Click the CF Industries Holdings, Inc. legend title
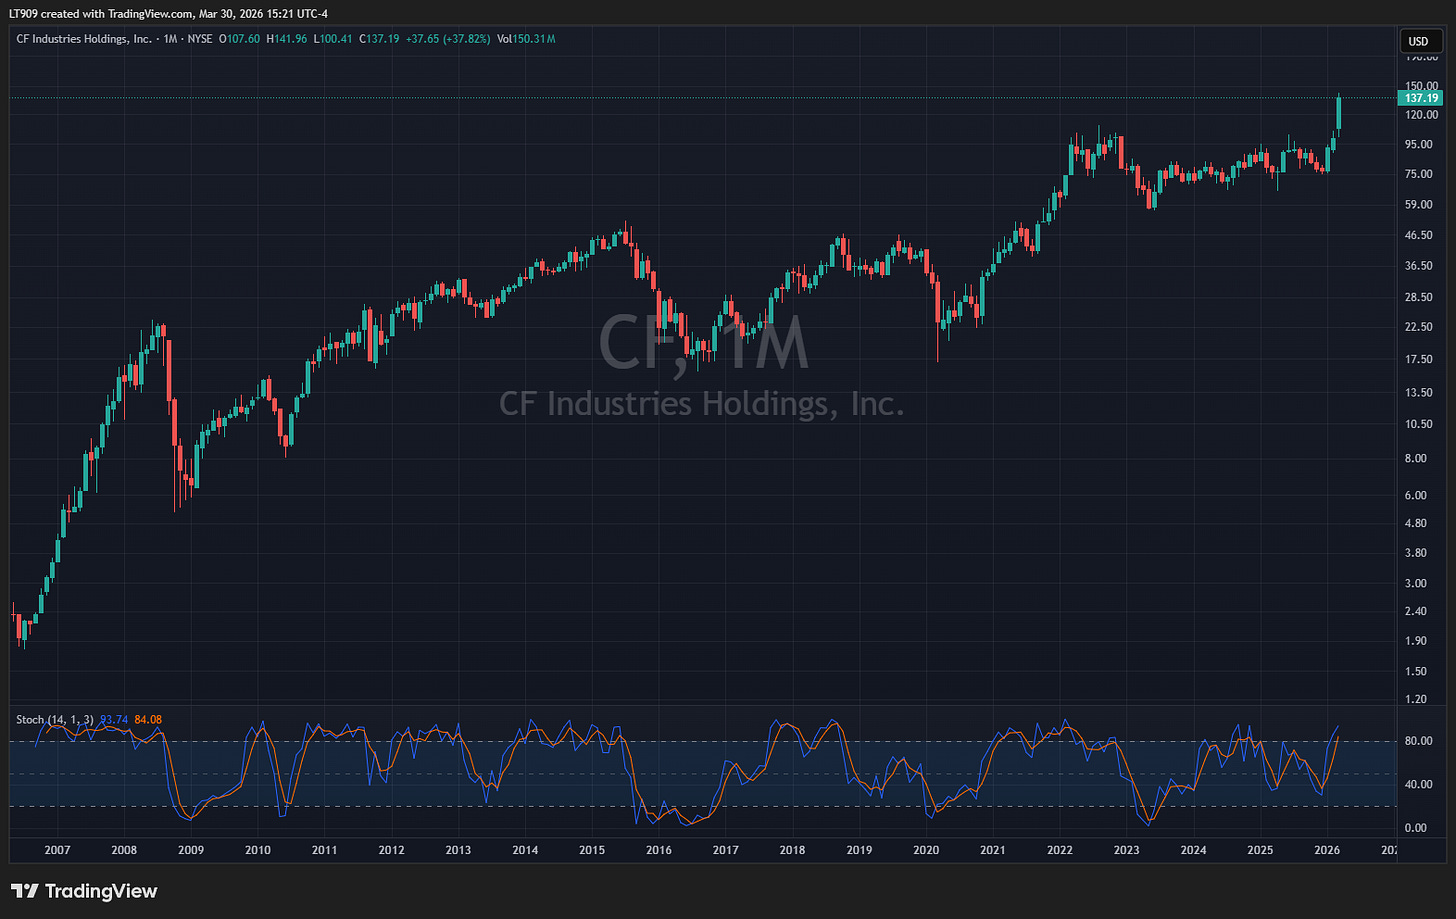Screen dimensions: 1456x919 84,39
